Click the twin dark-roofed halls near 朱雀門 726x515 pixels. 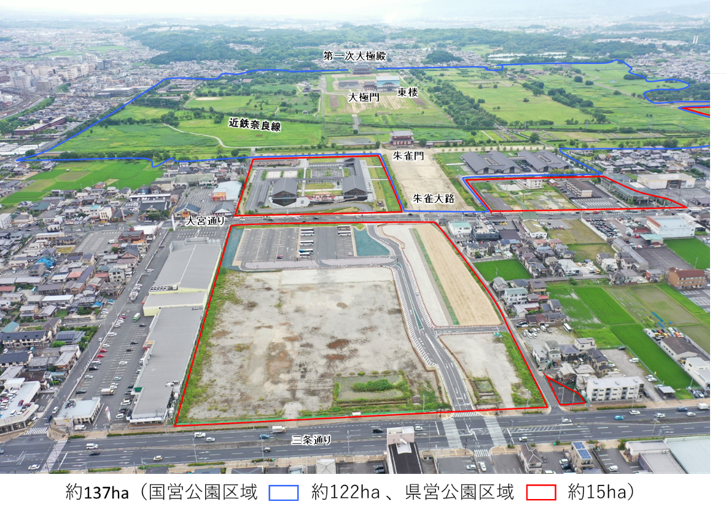click(x=318, y=184)
